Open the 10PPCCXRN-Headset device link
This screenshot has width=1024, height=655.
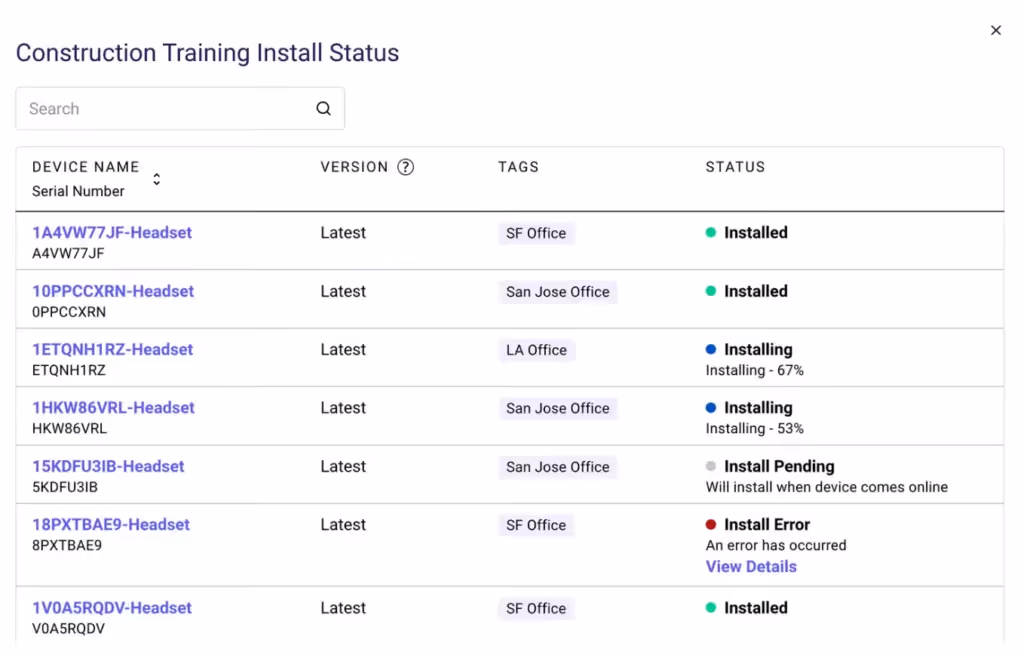(113, 291)
